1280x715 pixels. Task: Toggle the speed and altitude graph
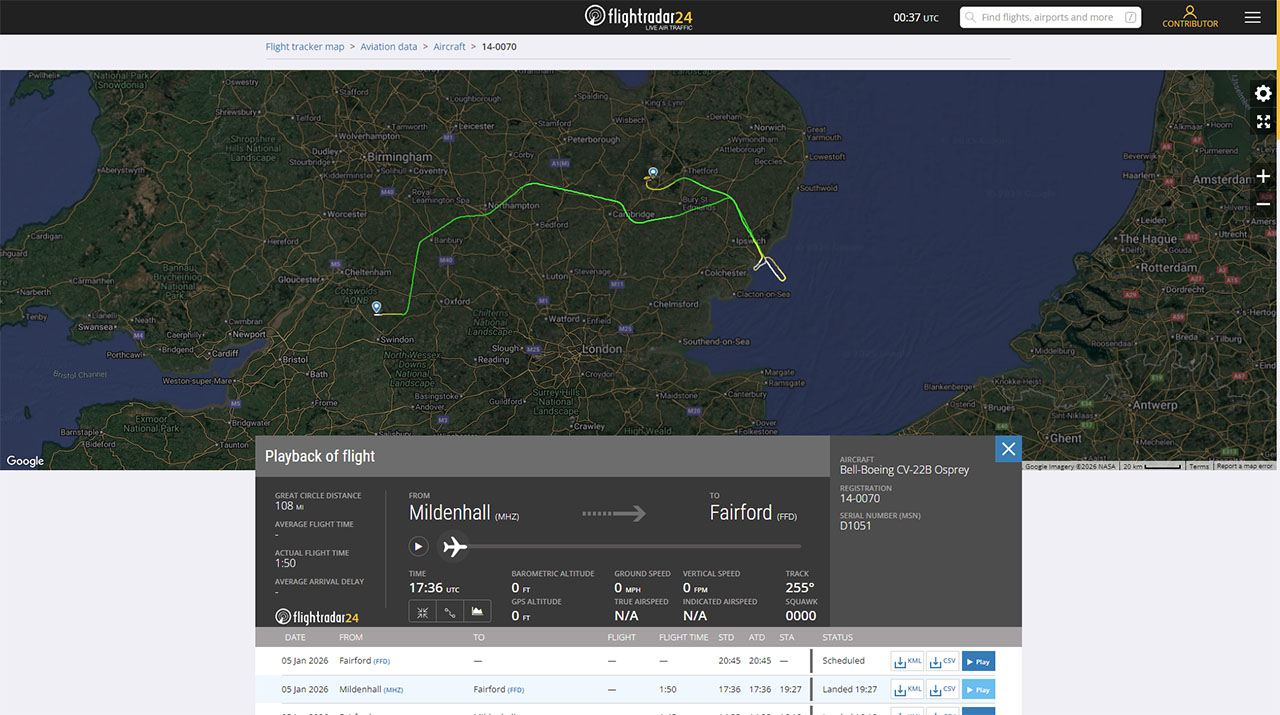[477, 611]
